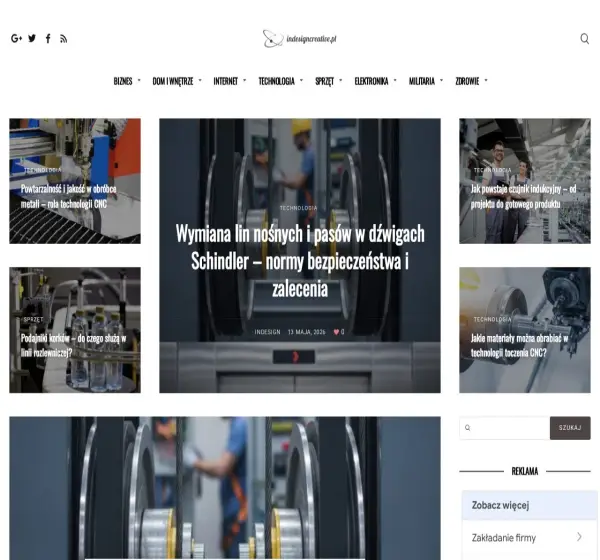The height and width of the screenshot is (560, 600).
Task: Open the Internet menu
Action: point(225,81)
